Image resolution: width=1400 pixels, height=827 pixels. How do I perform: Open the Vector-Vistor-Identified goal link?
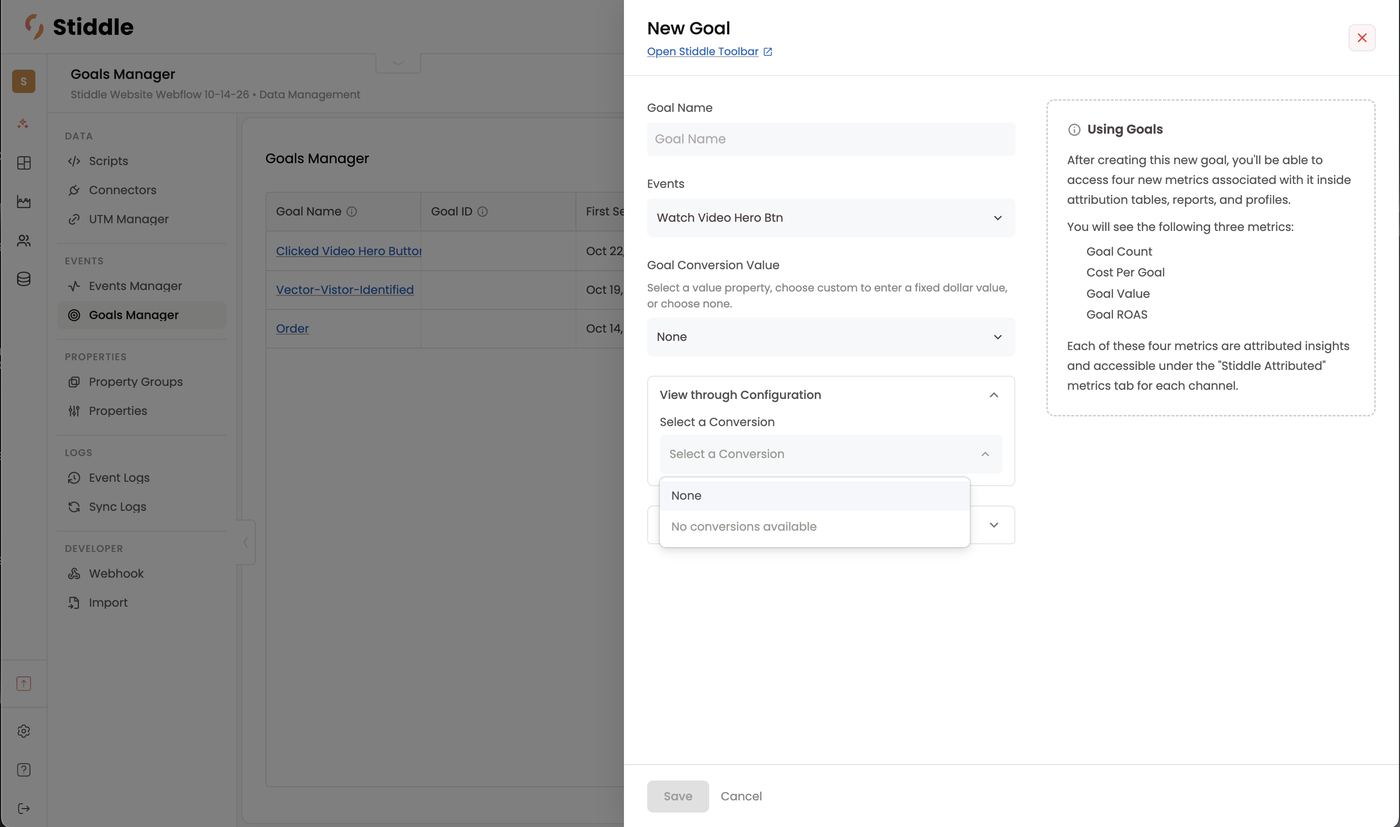pos(345,290)
